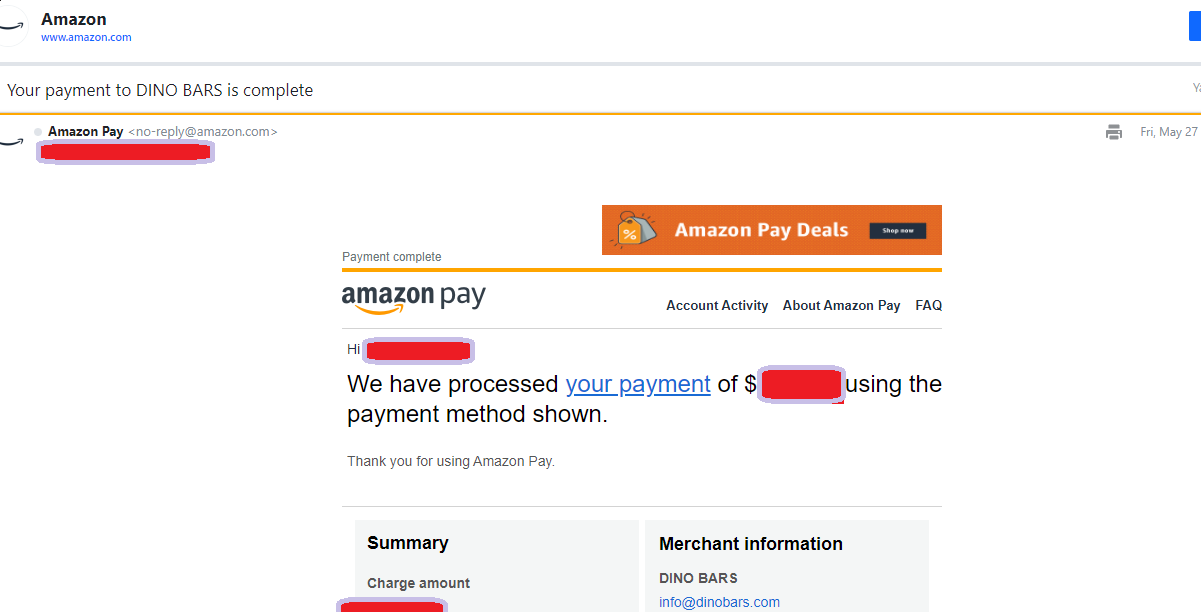Click the Fri, May 27 date
This screenshot has width=1201, height=612.
click(1169, 132)
